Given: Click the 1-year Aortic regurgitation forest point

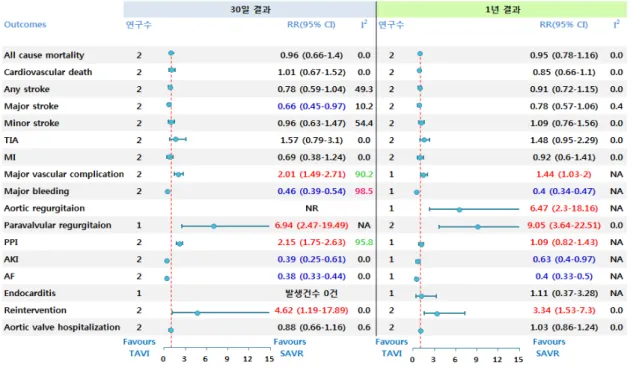Looking at the screenshot, I should (x=459, y=209).
